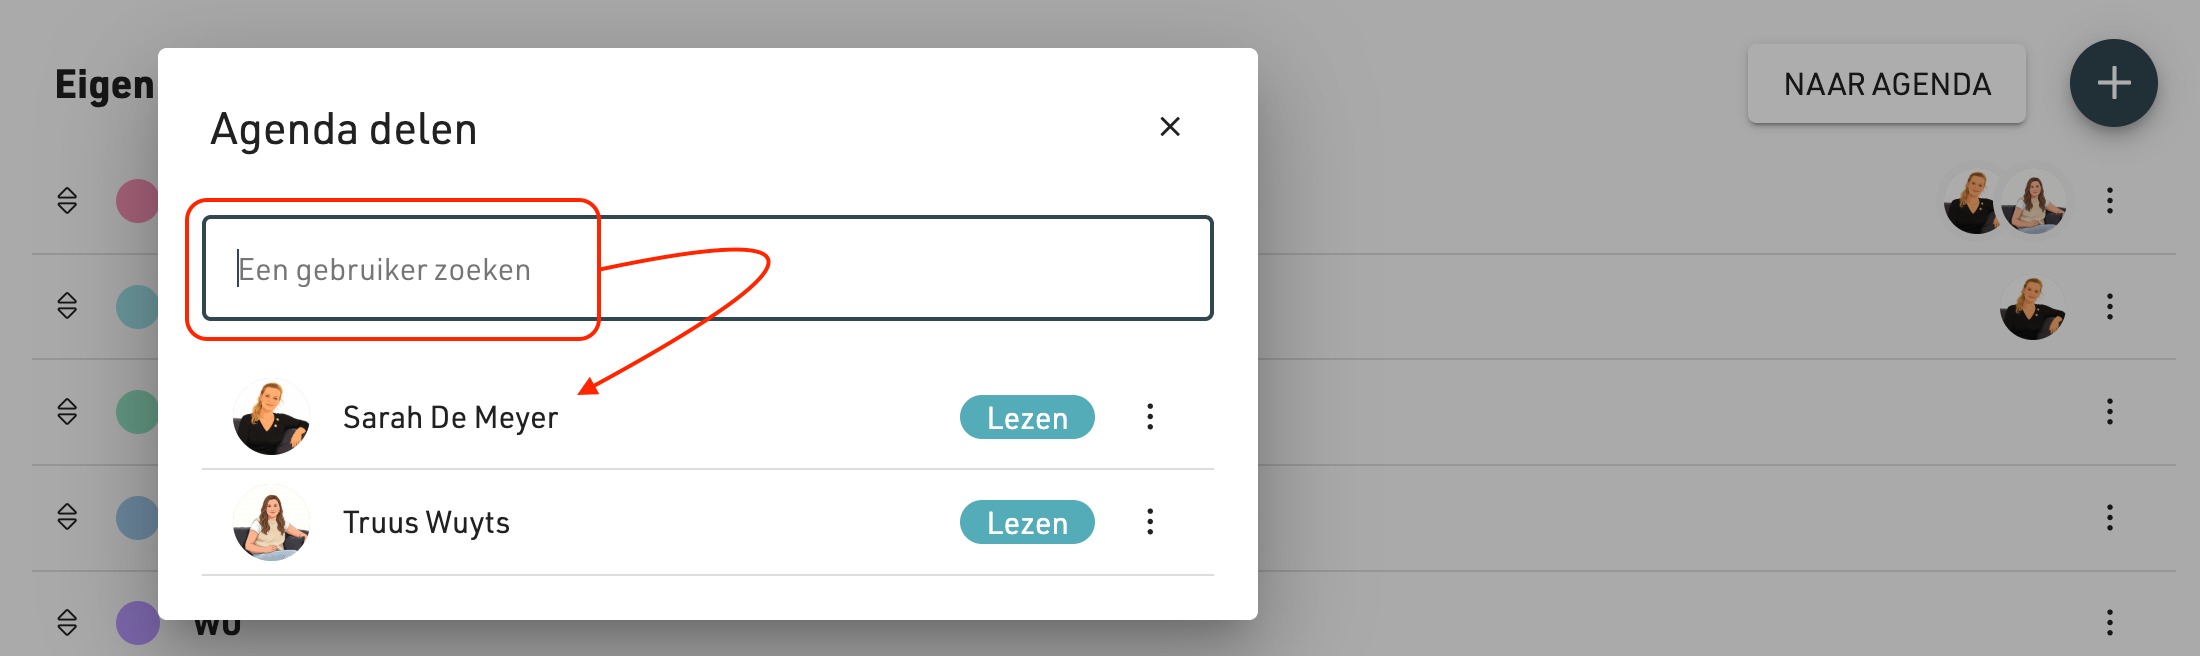Open three-dot menu of third agenda row

coord(2110,412)
